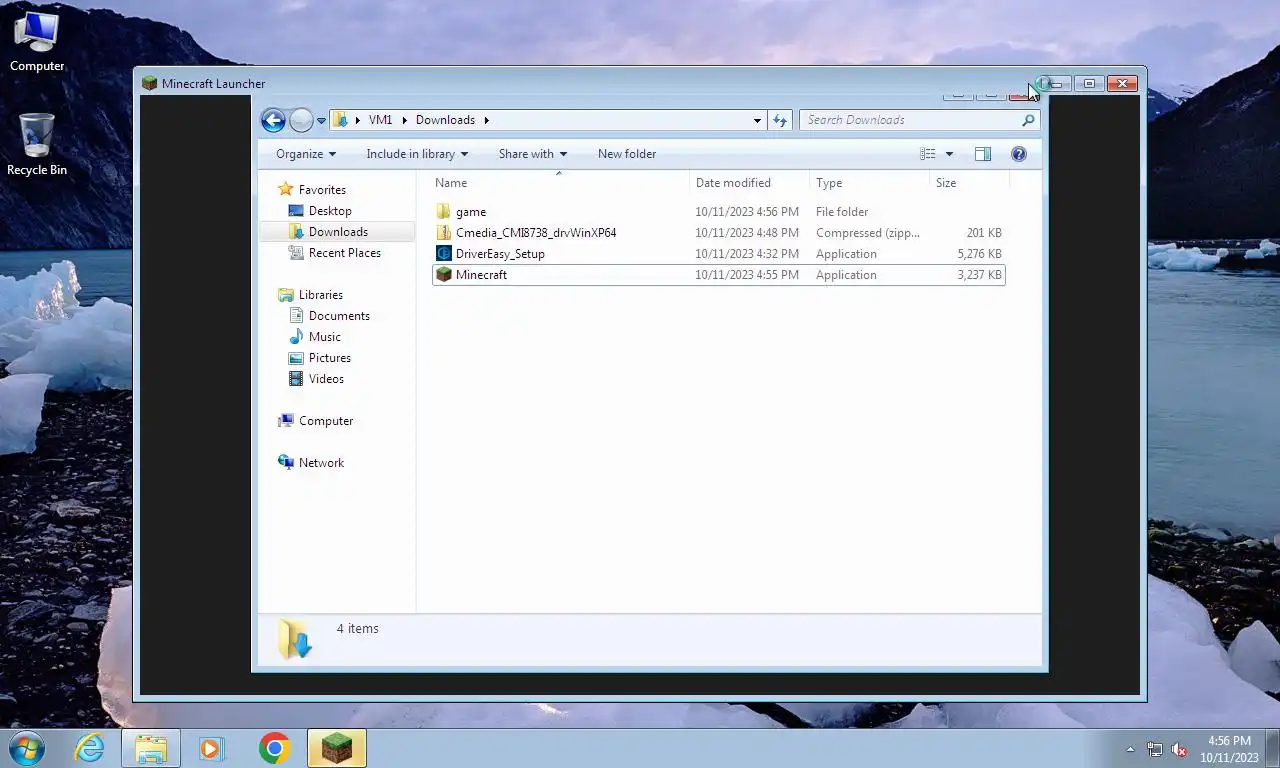Open the Share with menu
Viewport: 1280px width, 768px height.
pyautogui.click(x=533, y=154)
